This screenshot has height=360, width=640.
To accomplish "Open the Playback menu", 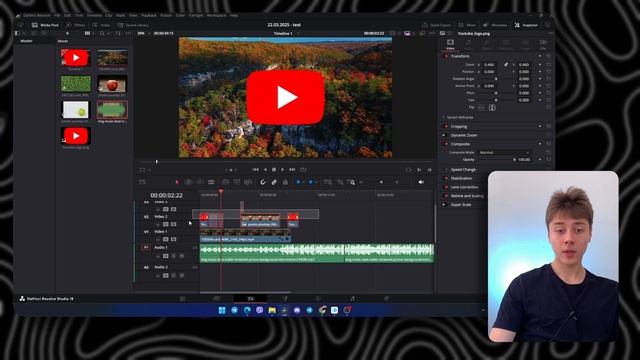I will 149,16.
